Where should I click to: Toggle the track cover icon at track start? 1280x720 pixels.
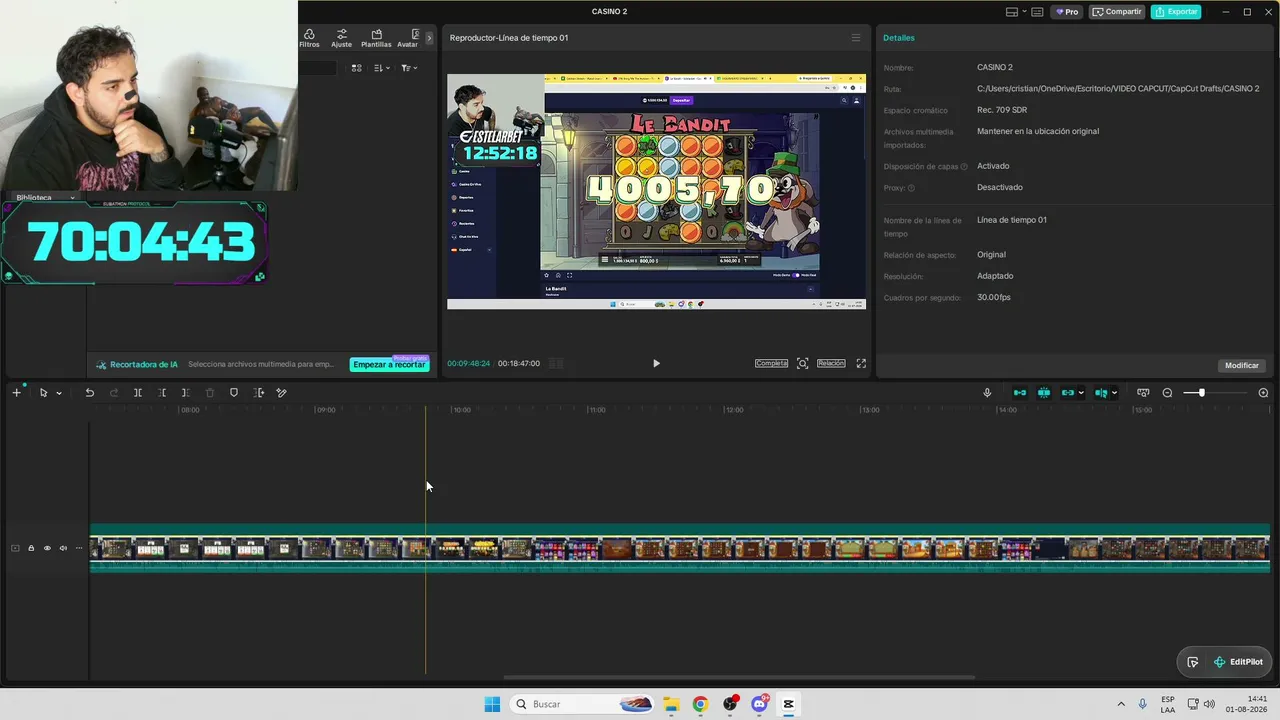pos(15,548)
